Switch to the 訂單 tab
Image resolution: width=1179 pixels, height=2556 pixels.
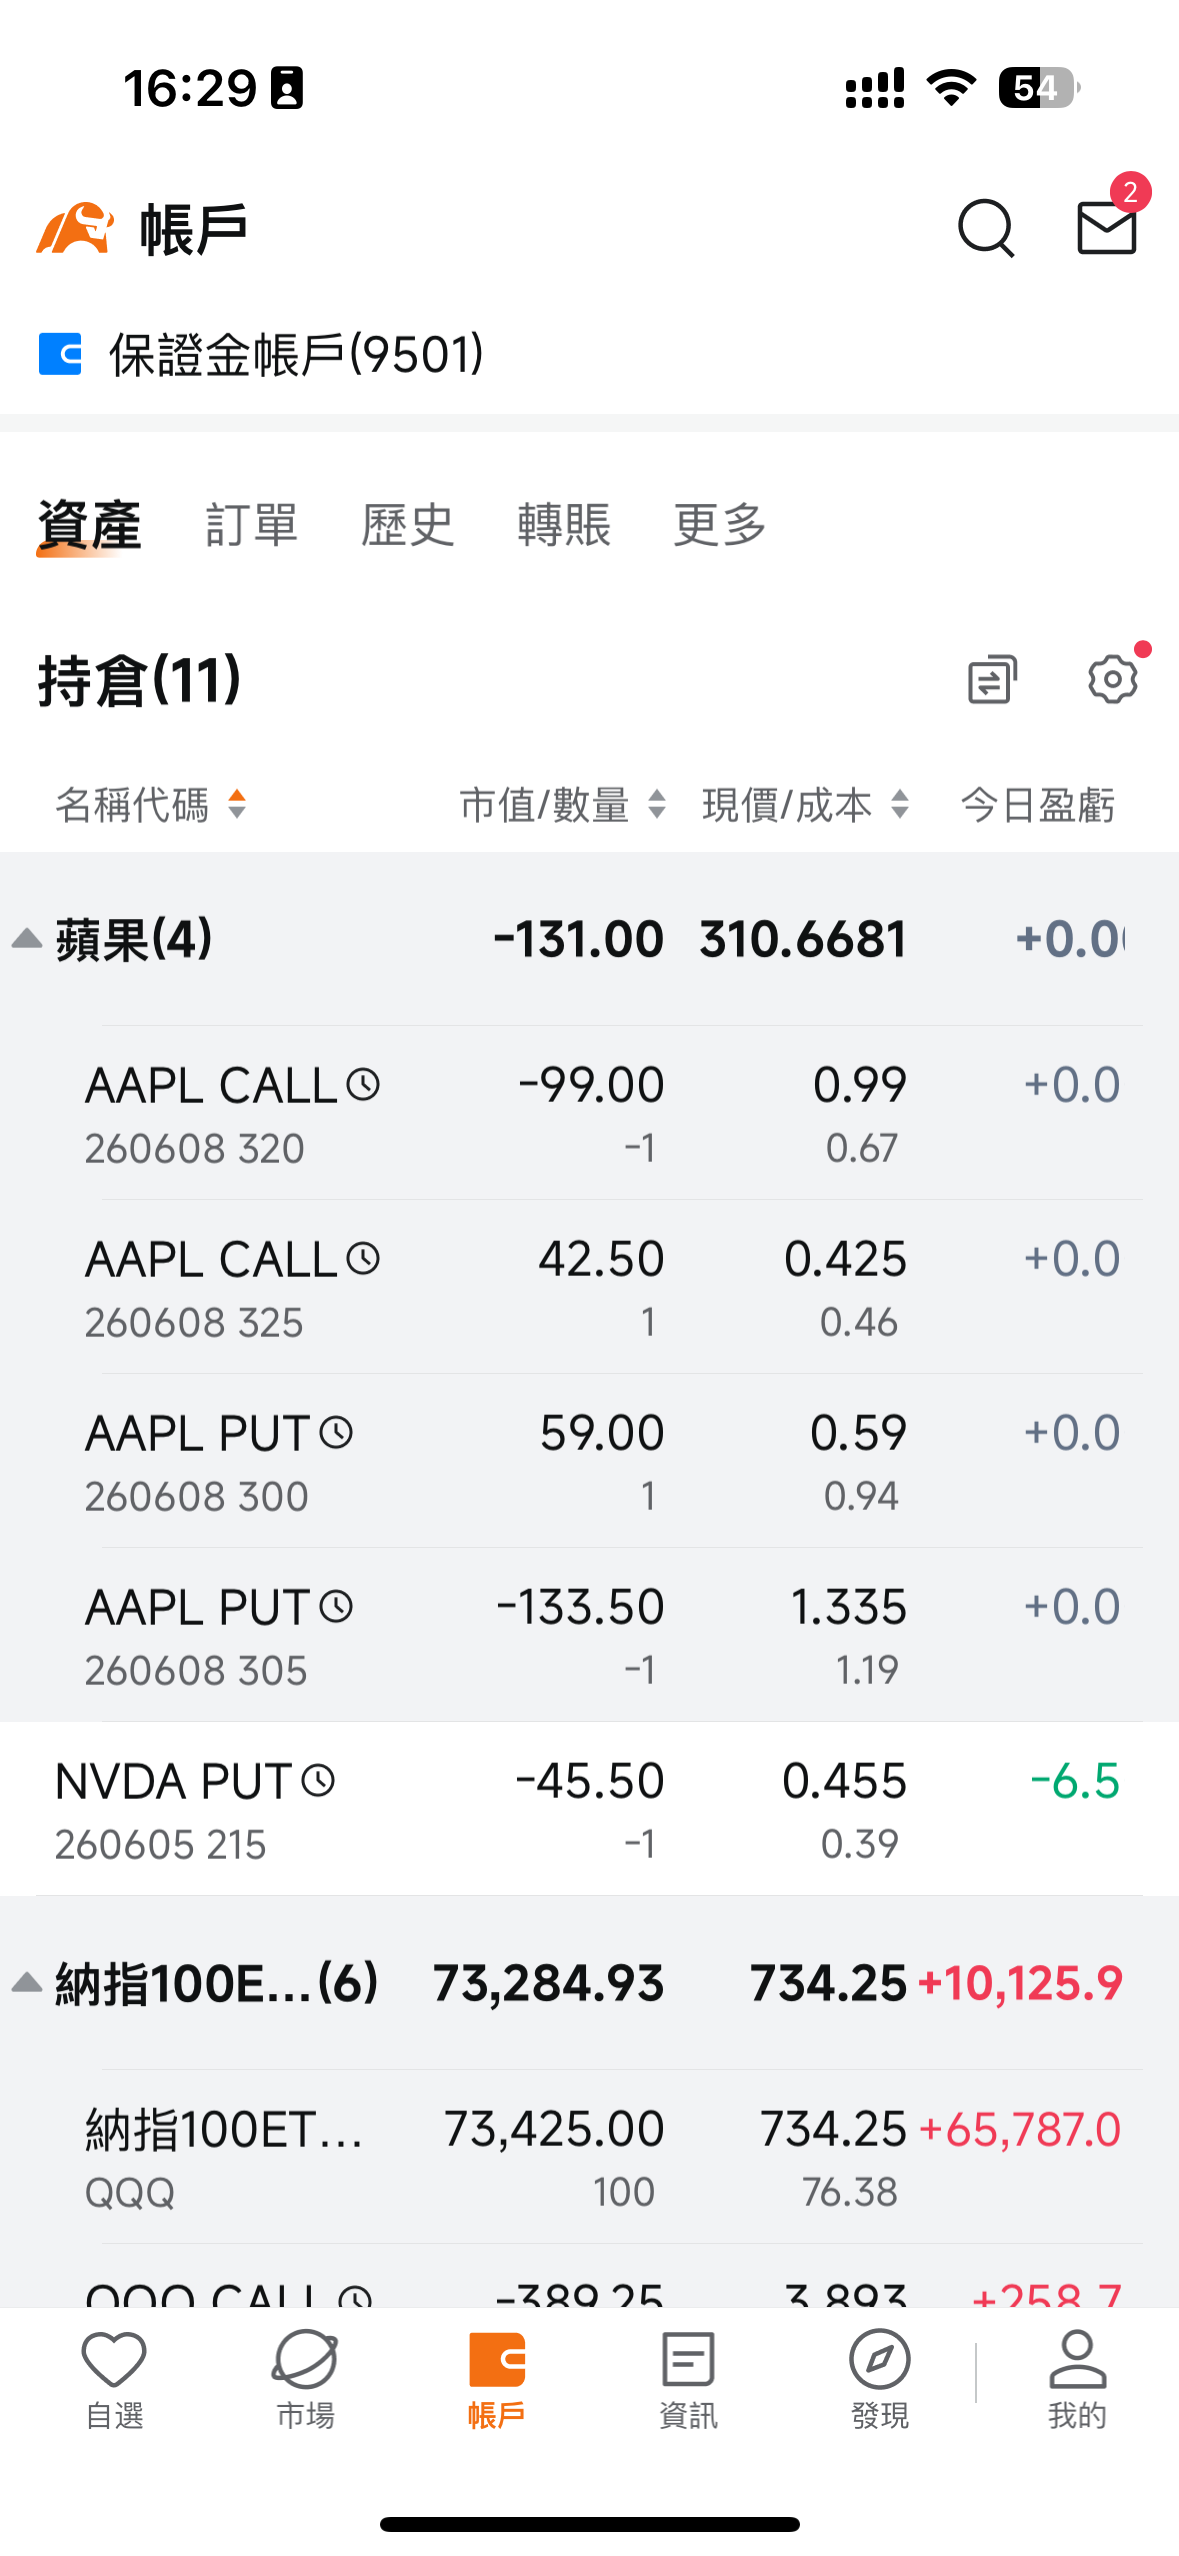[x=252, y=524]
